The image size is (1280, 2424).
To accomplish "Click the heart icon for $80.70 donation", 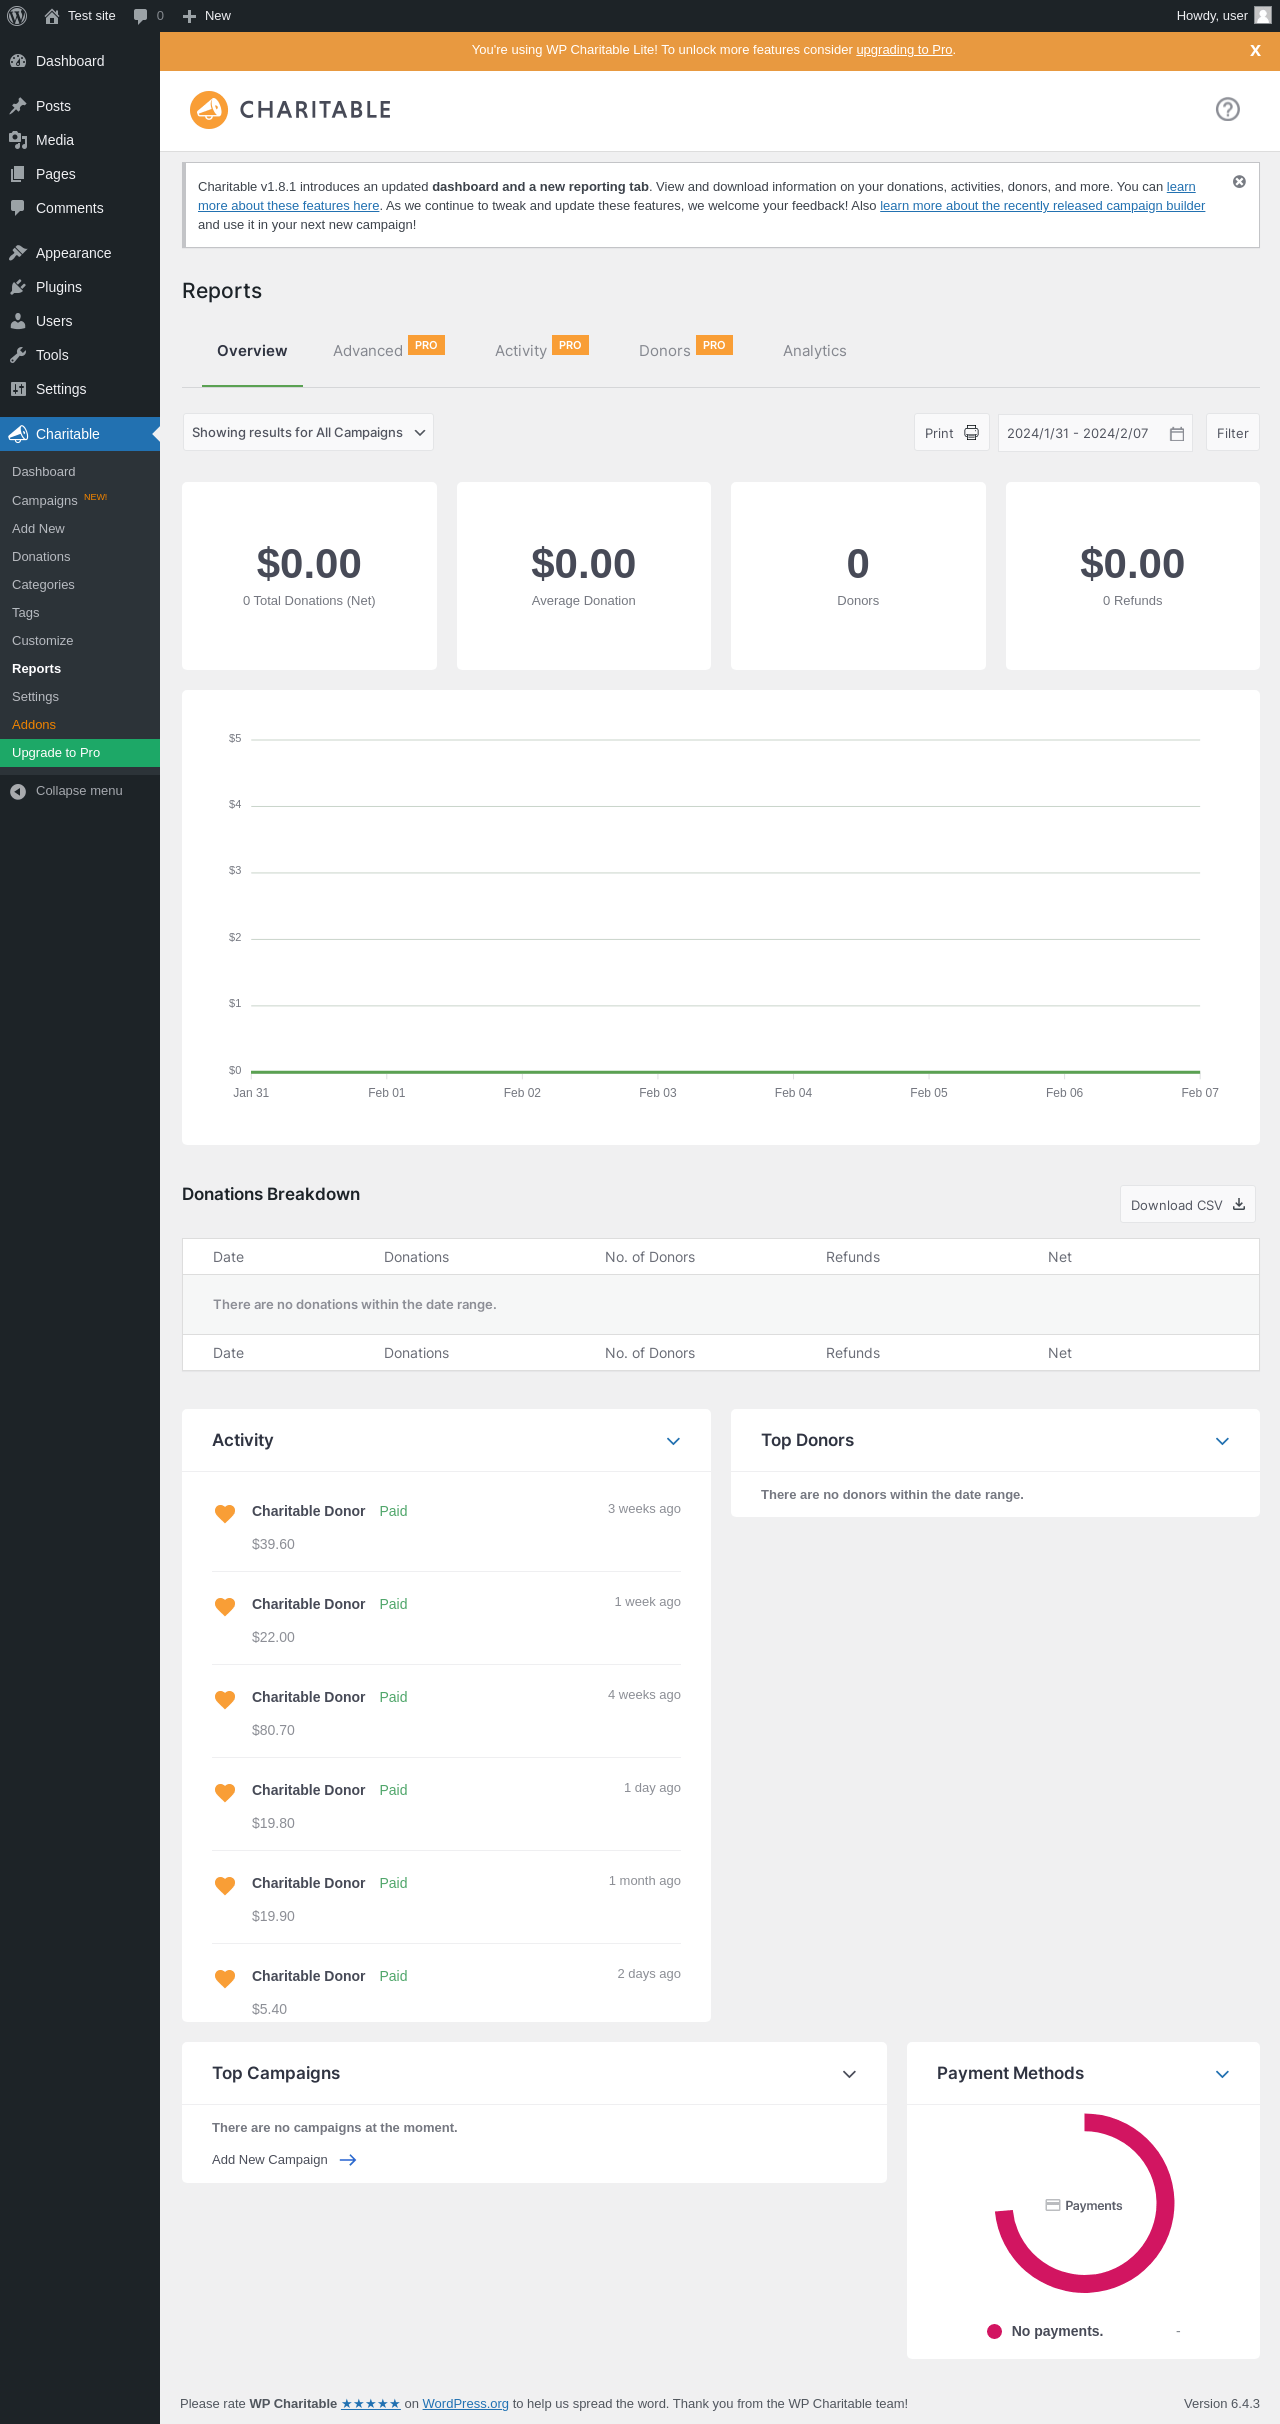I will (225, 1699).
